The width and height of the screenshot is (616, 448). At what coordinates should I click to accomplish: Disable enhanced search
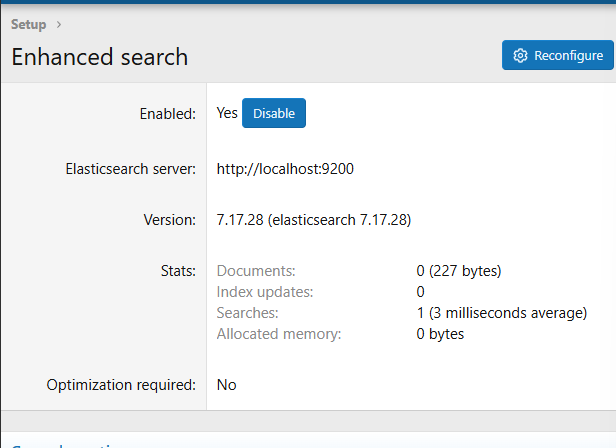[274, 113]
